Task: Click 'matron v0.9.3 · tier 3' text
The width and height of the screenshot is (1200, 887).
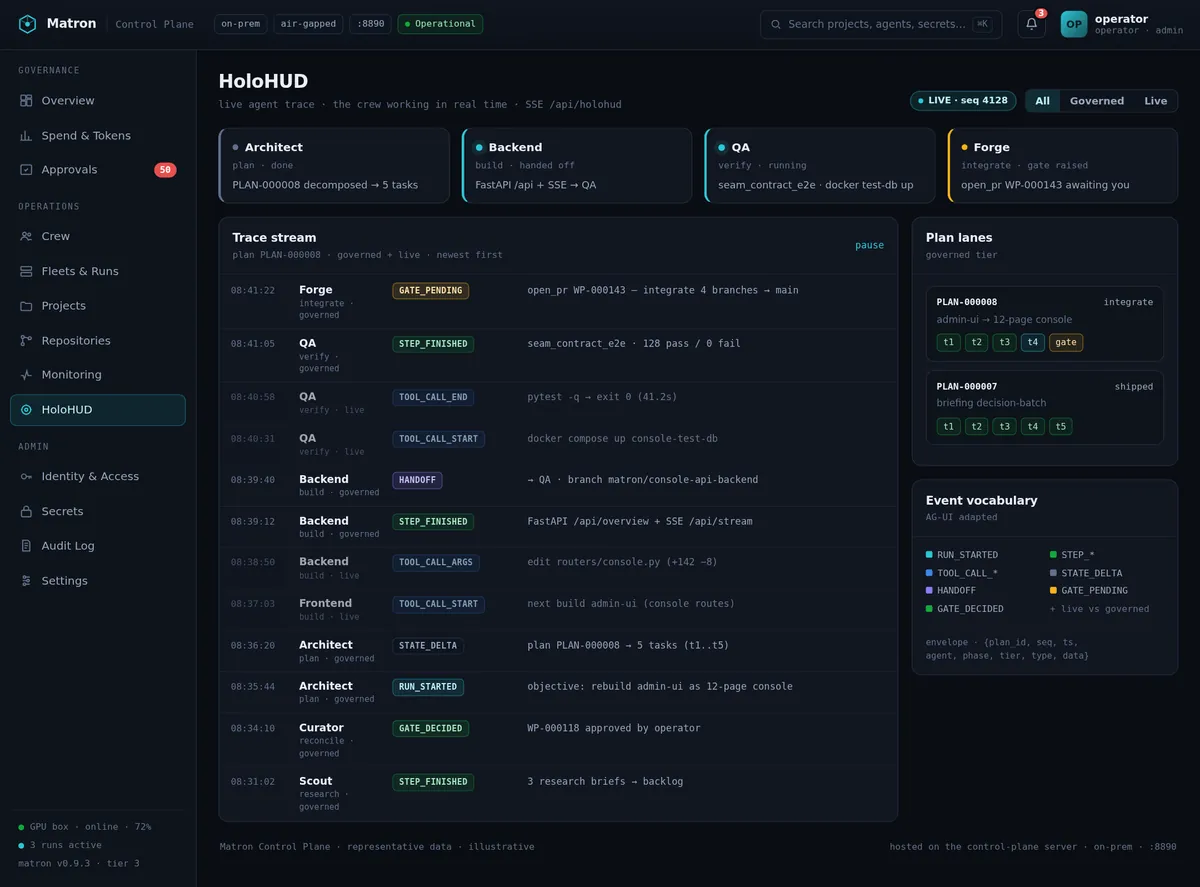Action: 79,863
